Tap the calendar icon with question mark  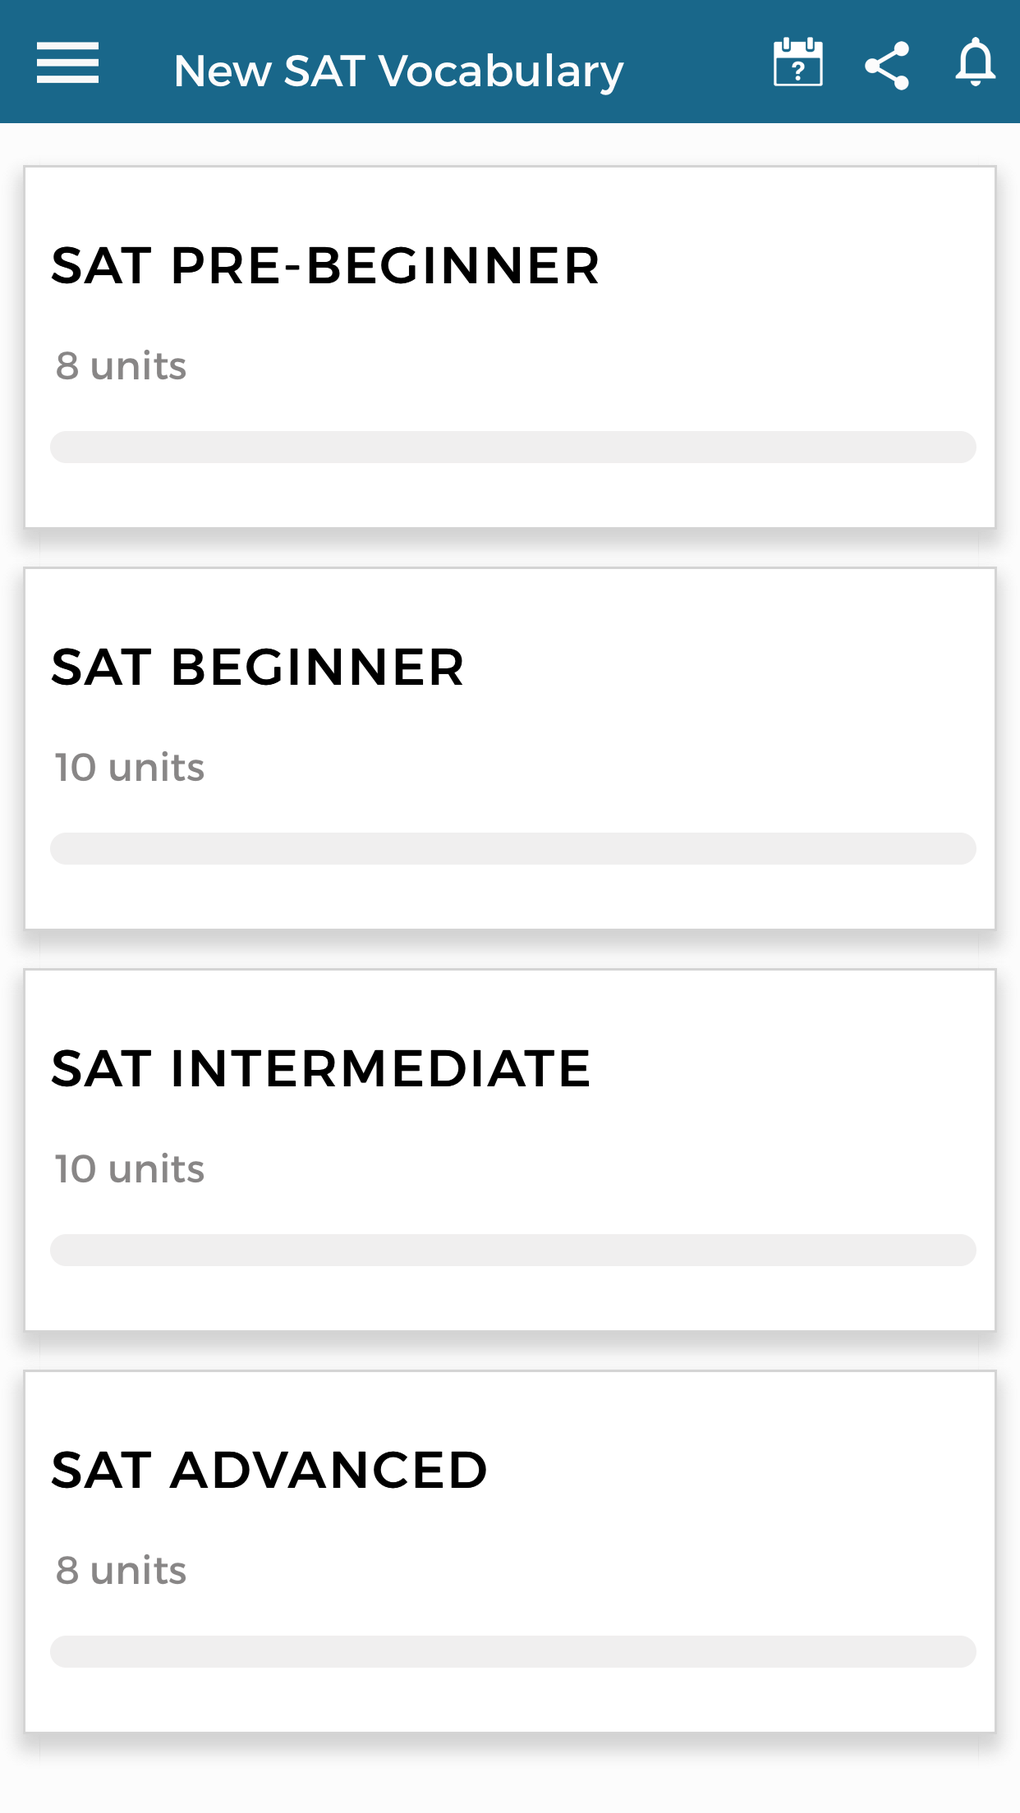click(797, 62)
